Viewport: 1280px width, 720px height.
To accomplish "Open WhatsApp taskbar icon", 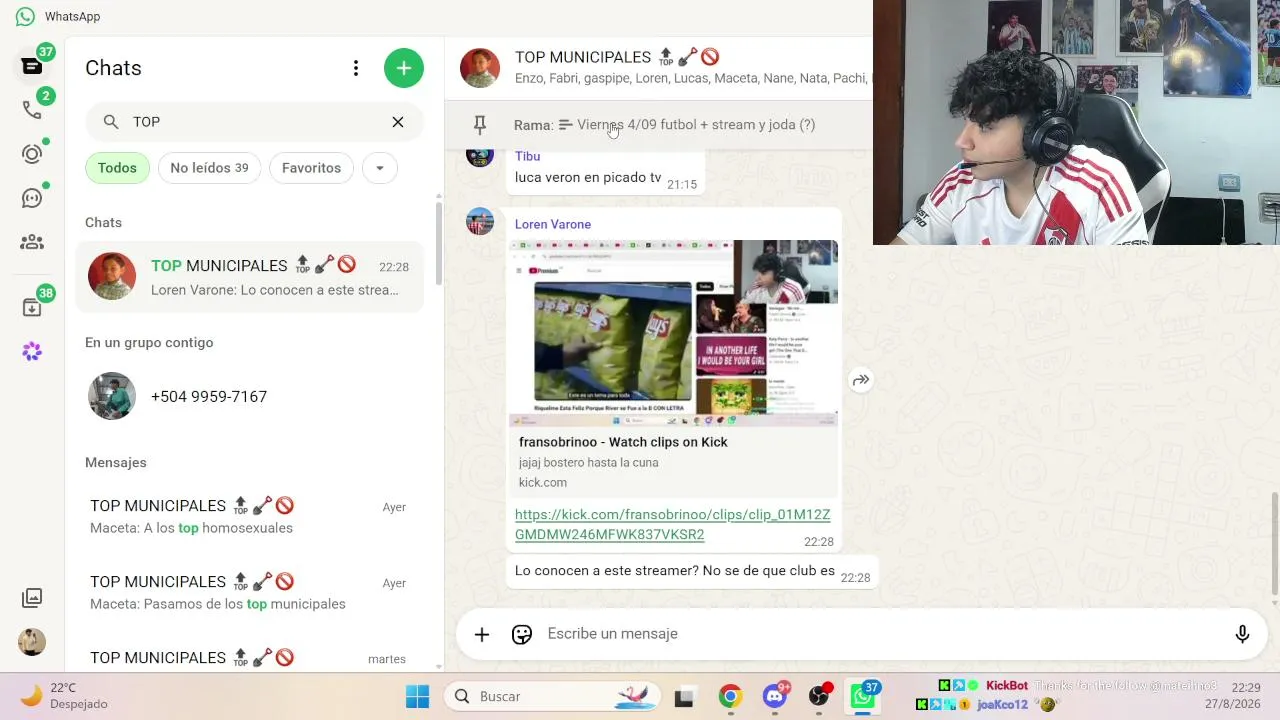I will [x=863, y=697].
